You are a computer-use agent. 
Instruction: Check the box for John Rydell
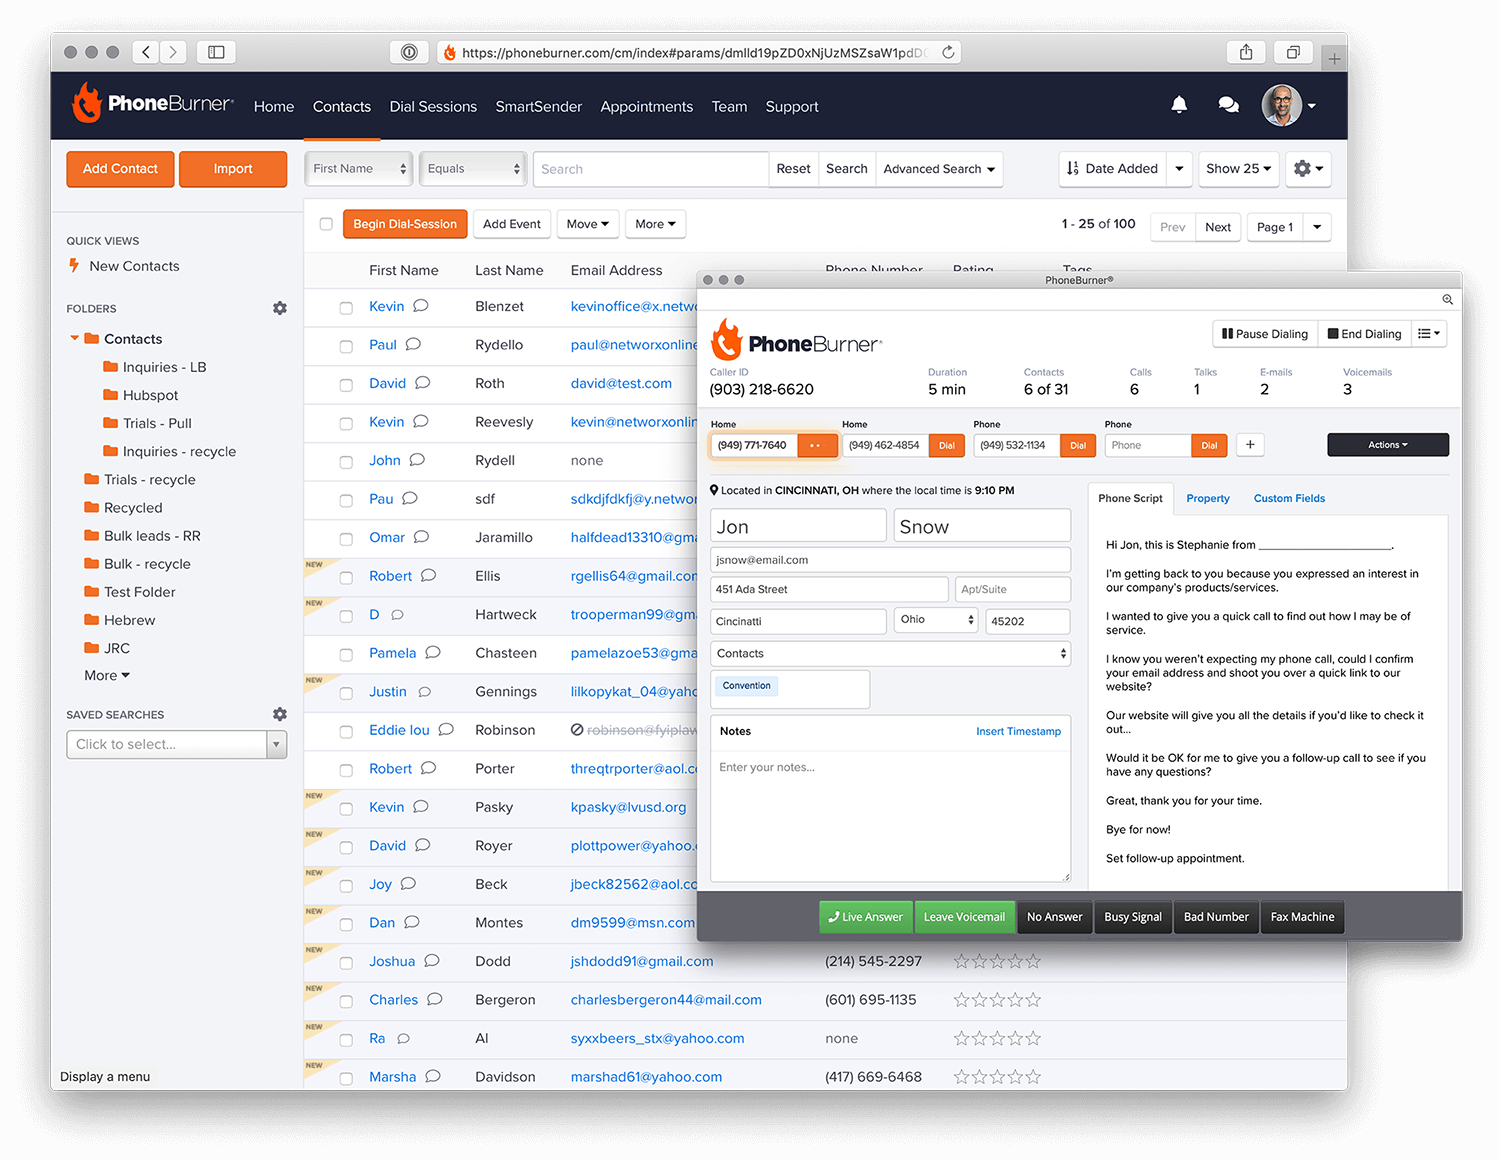tap(346, 462)
